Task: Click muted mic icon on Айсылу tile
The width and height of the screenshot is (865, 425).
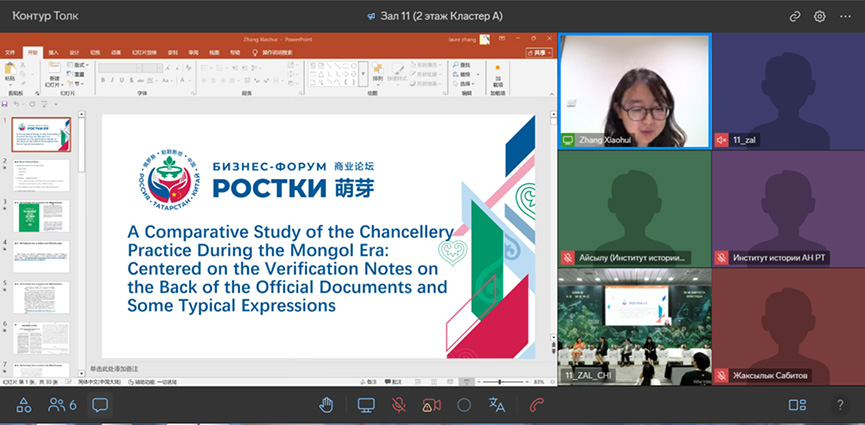Action: (x=568, y=258)
